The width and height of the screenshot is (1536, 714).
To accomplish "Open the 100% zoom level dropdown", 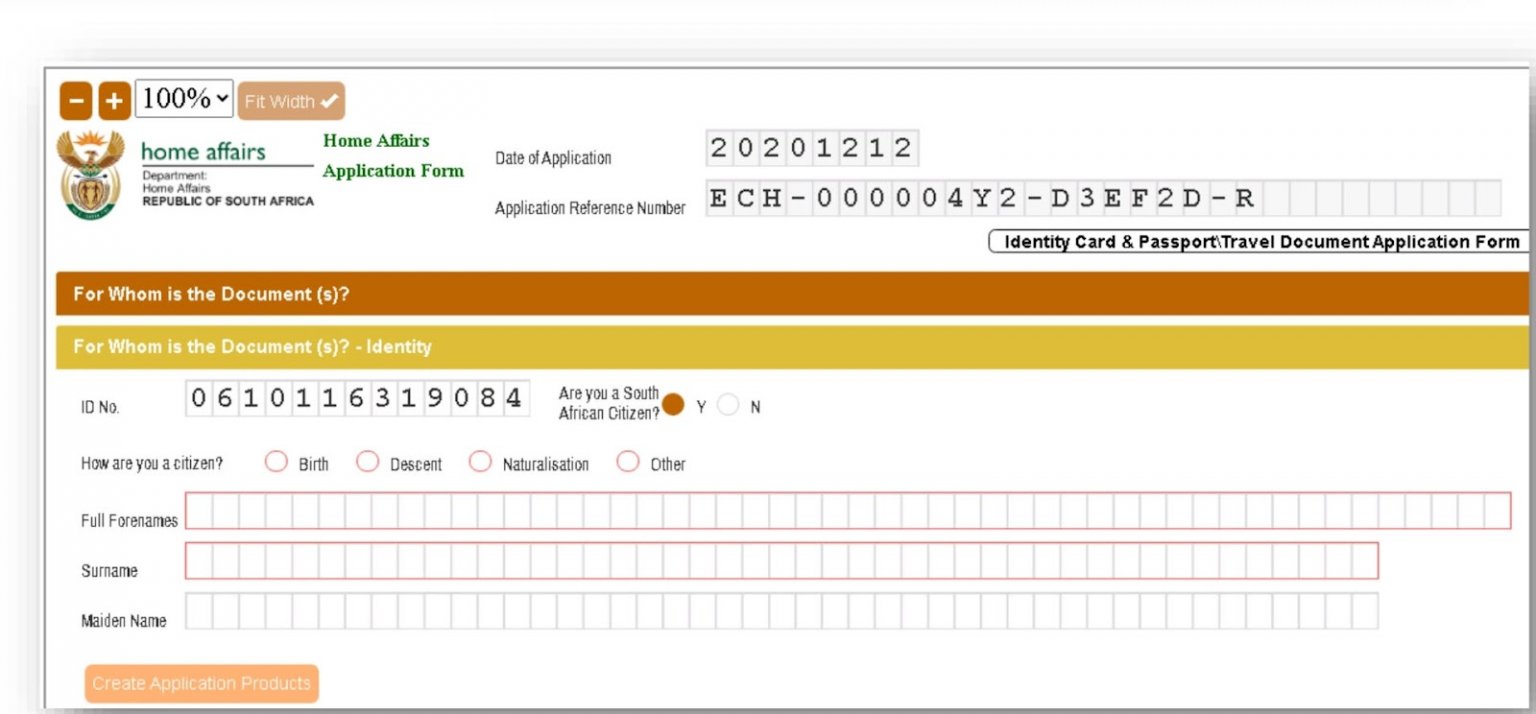I will (x=184, y=99).
